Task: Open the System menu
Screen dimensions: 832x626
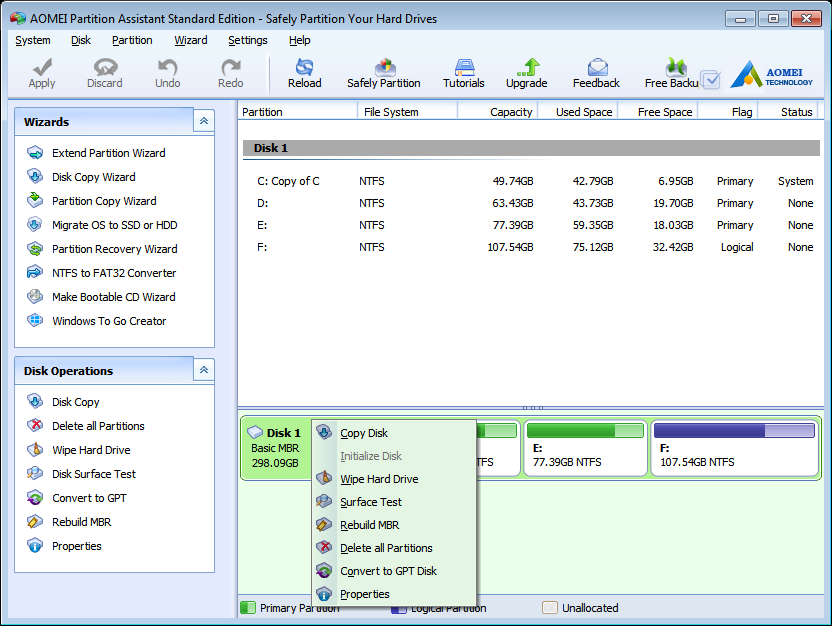Action: click(x=33, y=40)
